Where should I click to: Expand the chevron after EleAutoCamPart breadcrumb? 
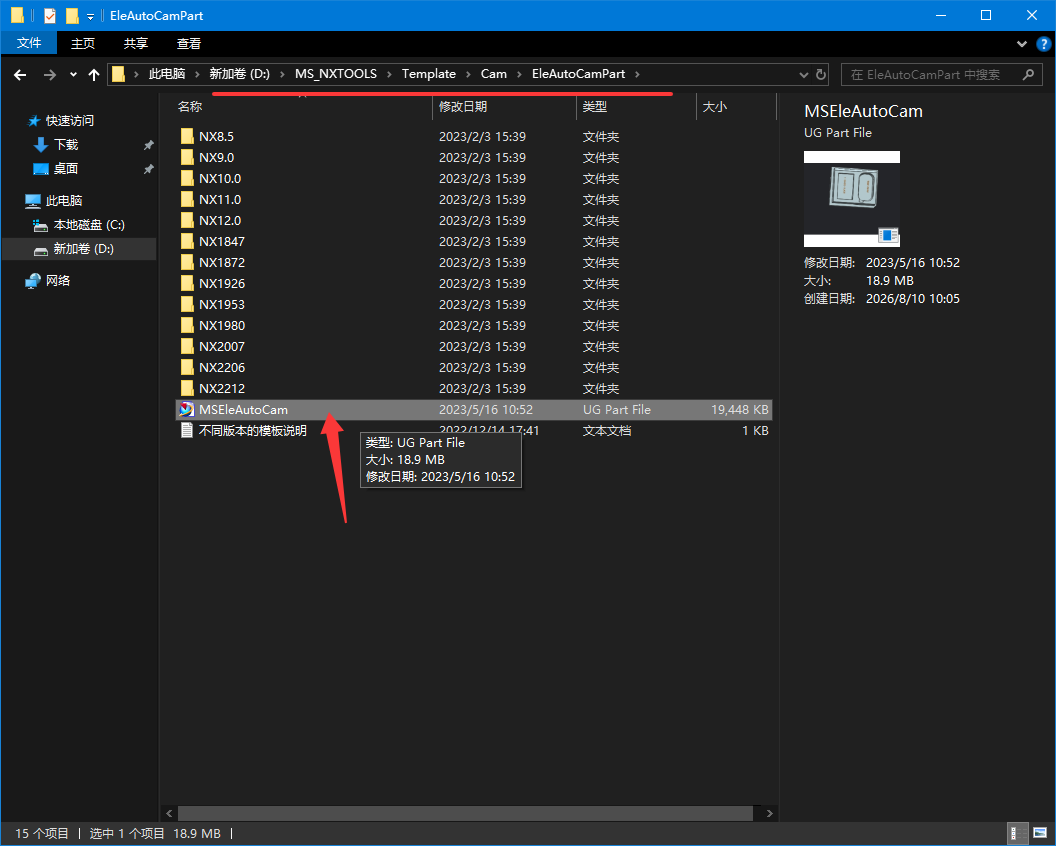(x=637, y=74)
